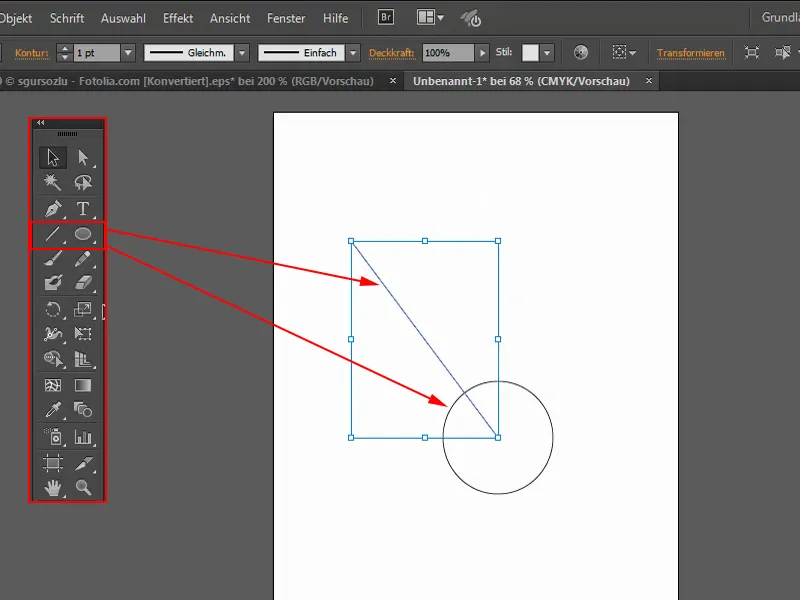Select the Magic Wand tool
This screenshot has height=600, width=800.
coord(53,182)
